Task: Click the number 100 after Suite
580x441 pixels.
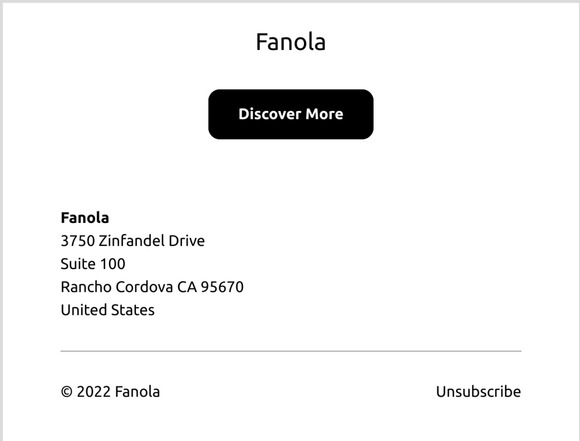Action: (x=113, y=264)
